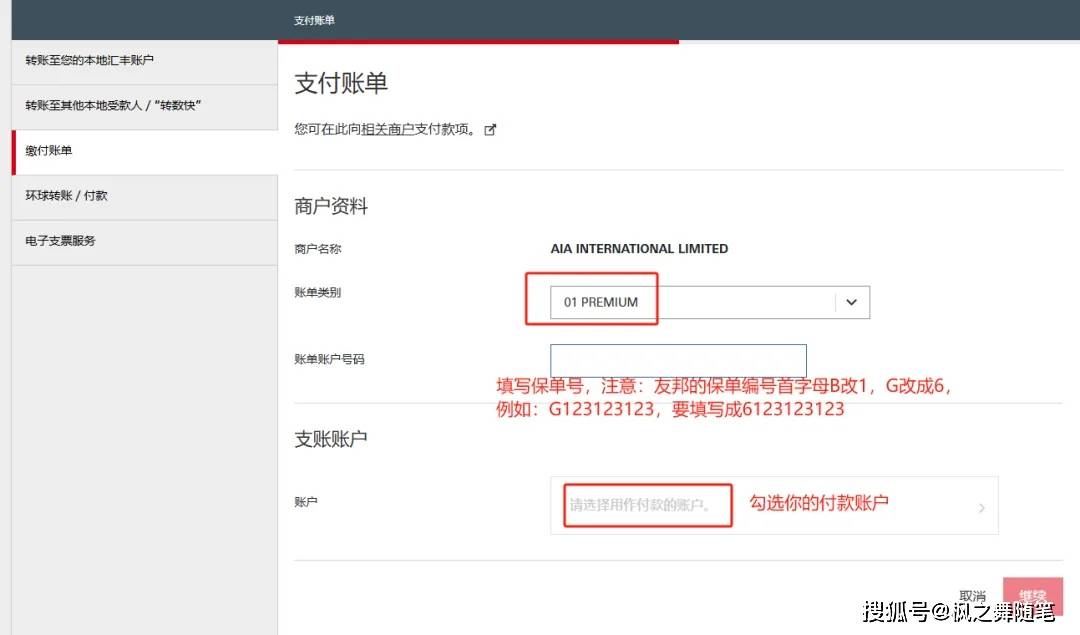Open the 01 PREMIUM bill type dropdown
The height and width of the screenshot is (635, 1080).
tap(709, 302)
